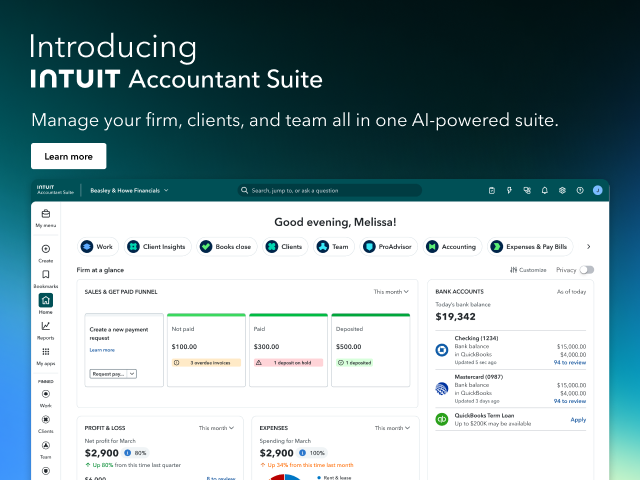Expand Beasley & Howe Financials firm dropdown
This screenshot has width=640, height=480.
tap(130, 190)
